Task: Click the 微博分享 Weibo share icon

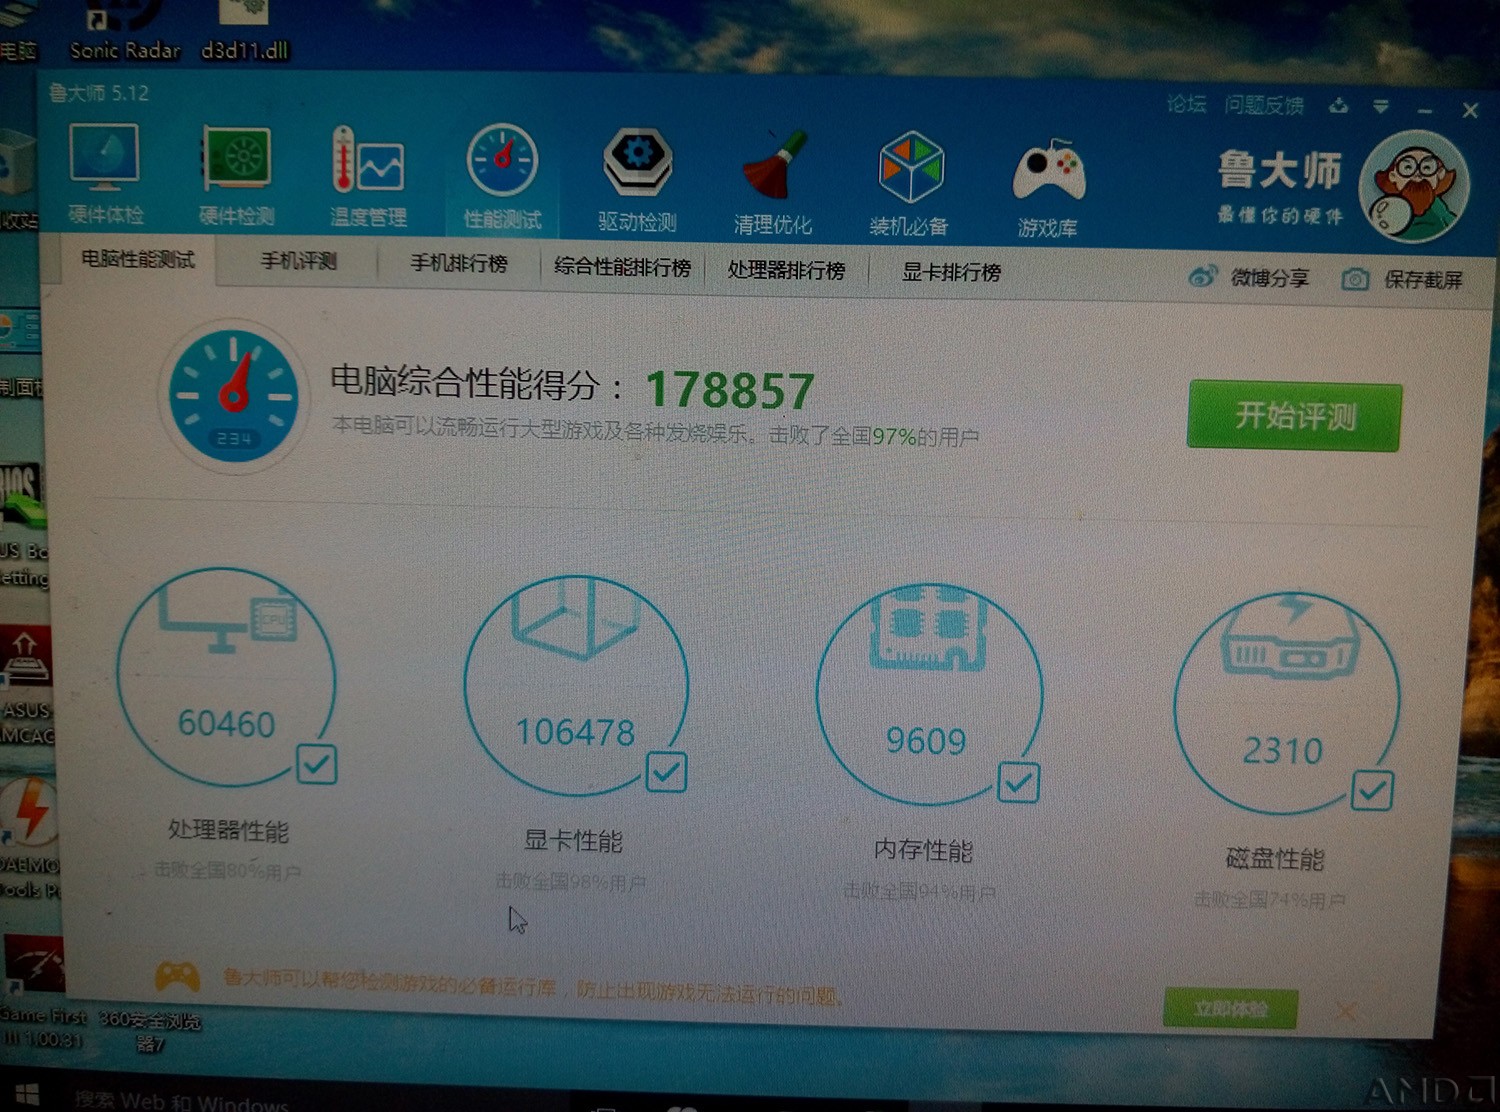Action: (1202, 276)
